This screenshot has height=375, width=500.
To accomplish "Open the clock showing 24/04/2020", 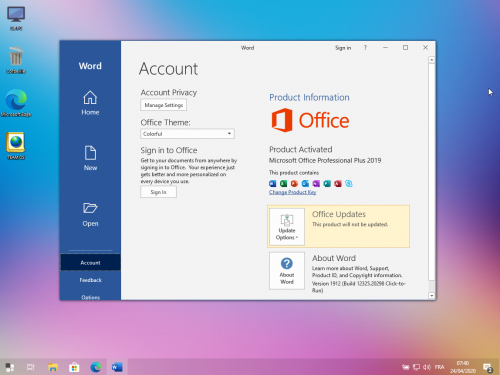I will click(x=463, y=367).
